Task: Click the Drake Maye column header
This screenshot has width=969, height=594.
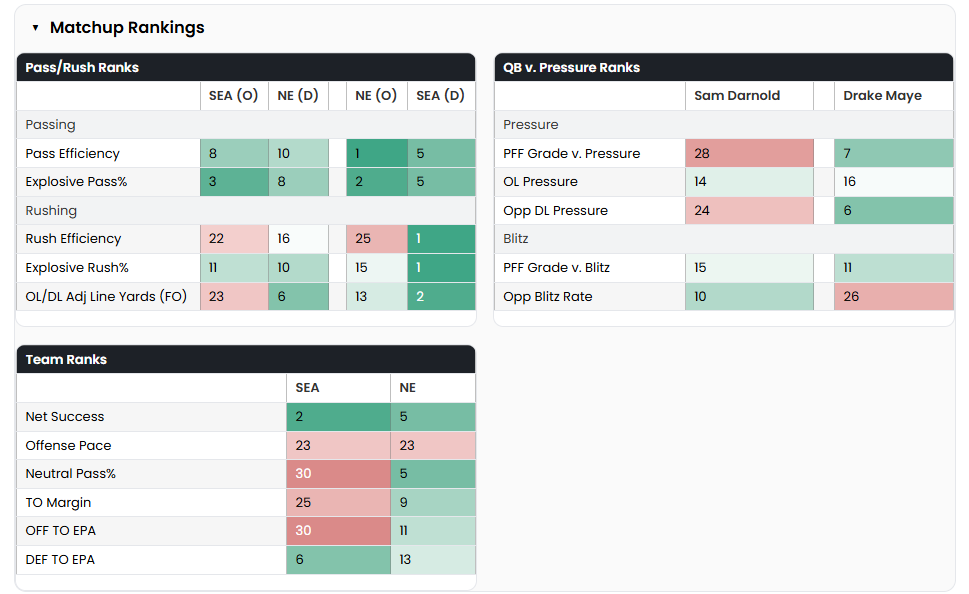Action: pos(882,96)
